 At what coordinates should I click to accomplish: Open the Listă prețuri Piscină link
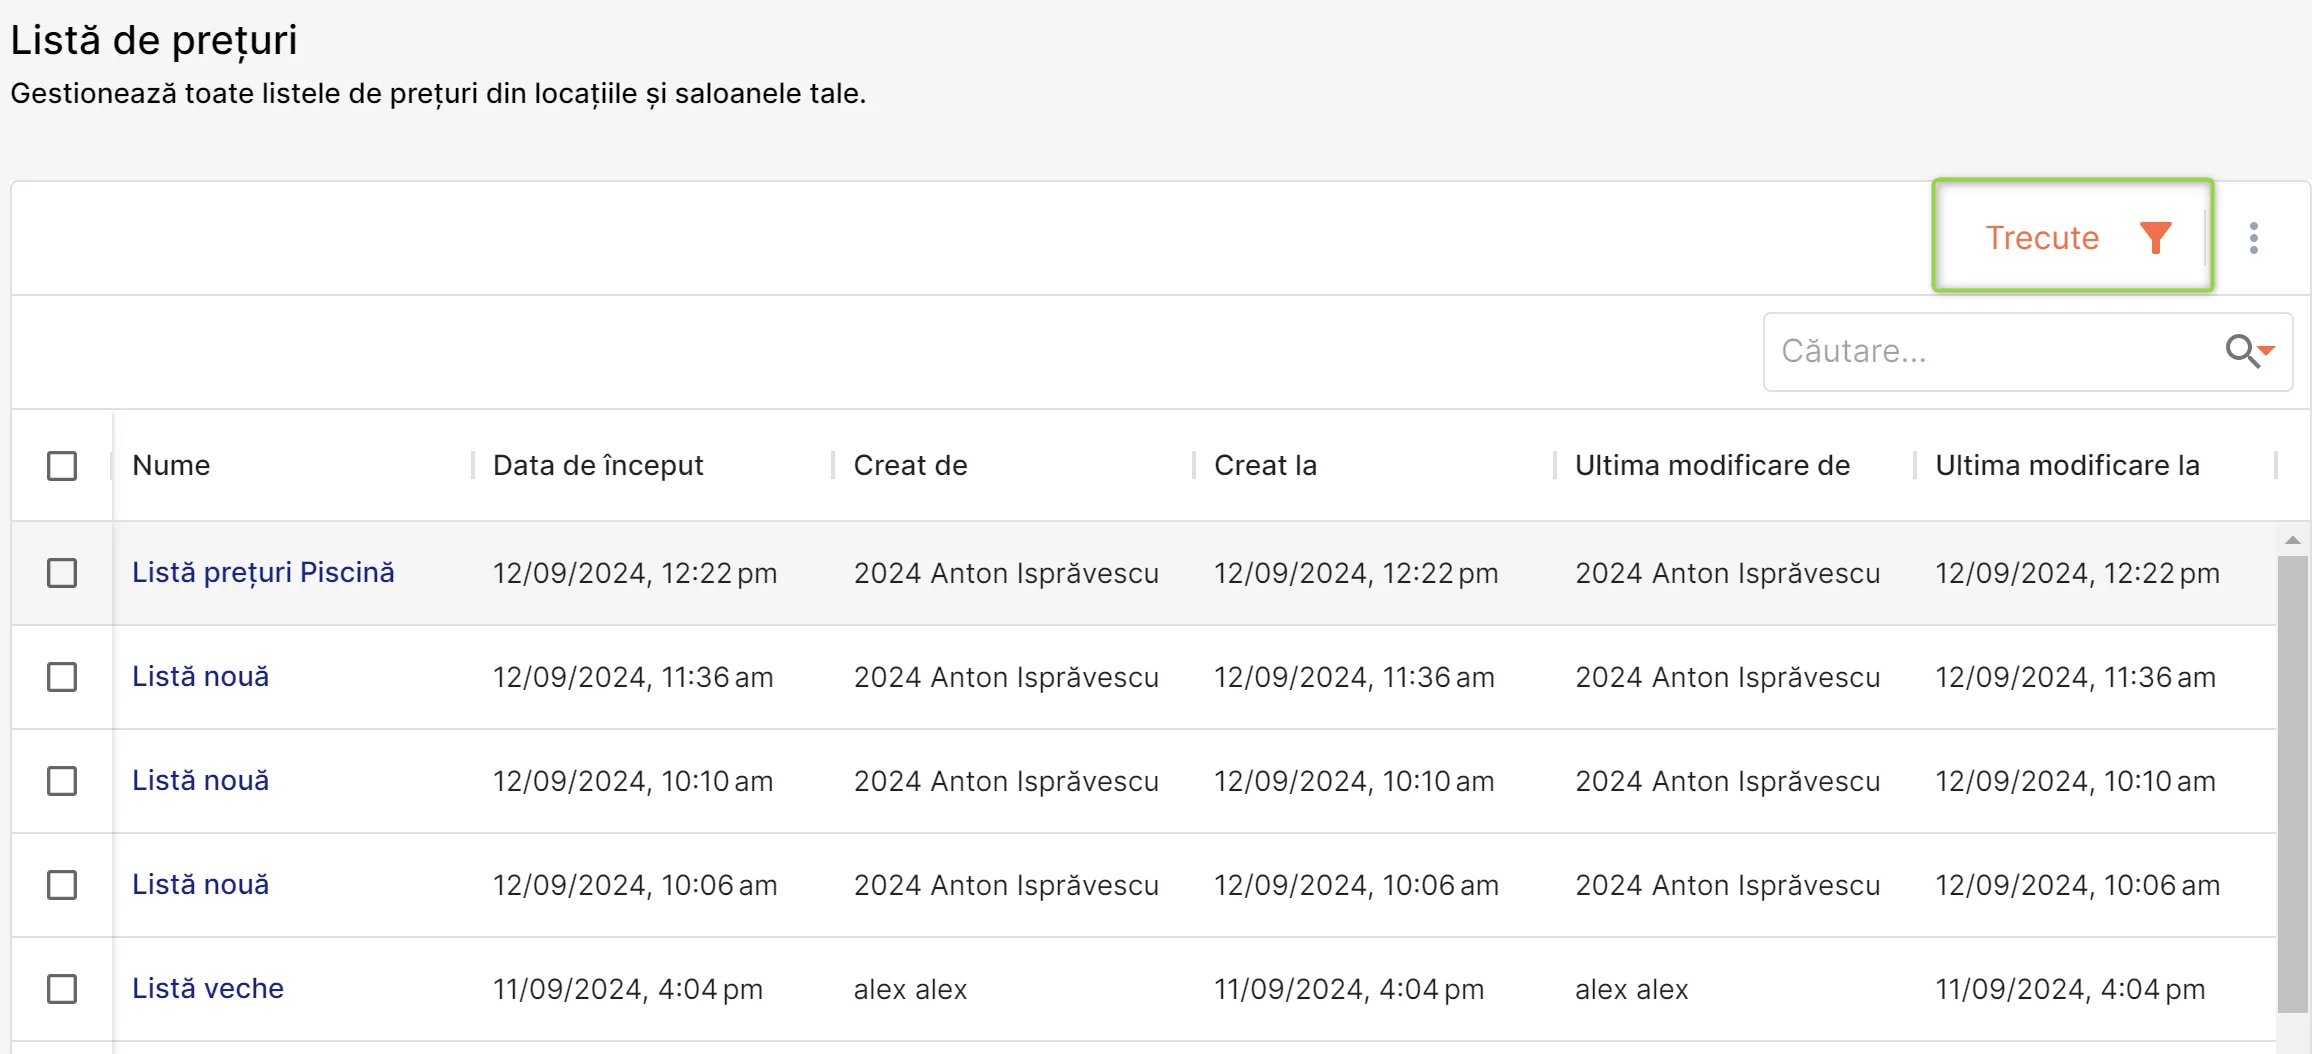click(x=263, y=573)
